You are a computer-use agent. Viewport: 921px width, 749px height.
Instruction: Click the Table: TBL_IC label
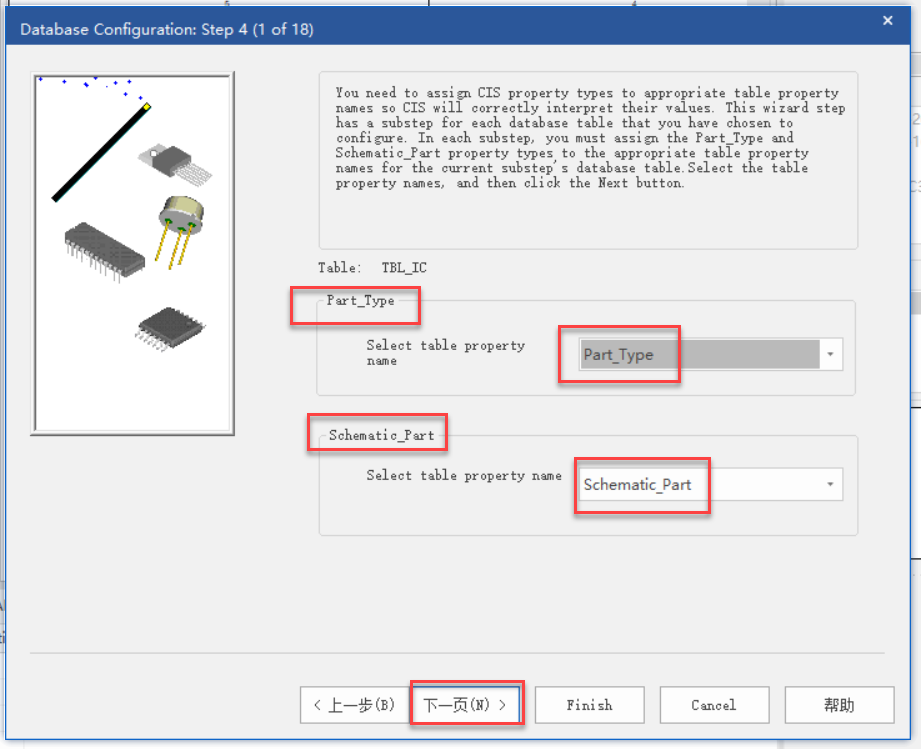pyautogui.click(x=372, y=268)
